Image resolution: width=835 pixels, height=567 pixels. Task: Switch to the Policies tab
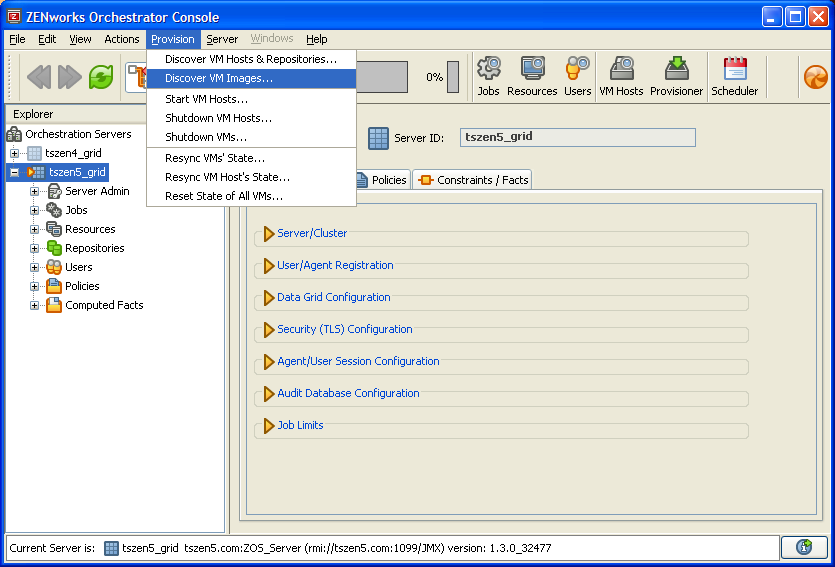pos(382,180)
